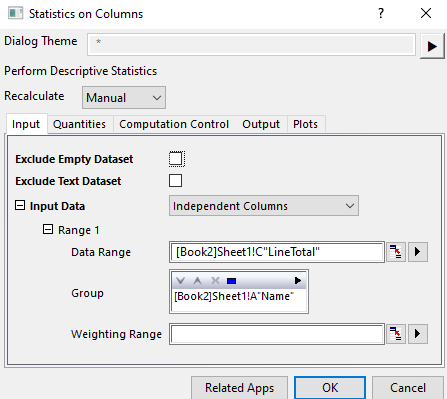Switch to the Quantities tab
The width and height of the screenshot is (447, 399).
point(79,124)
